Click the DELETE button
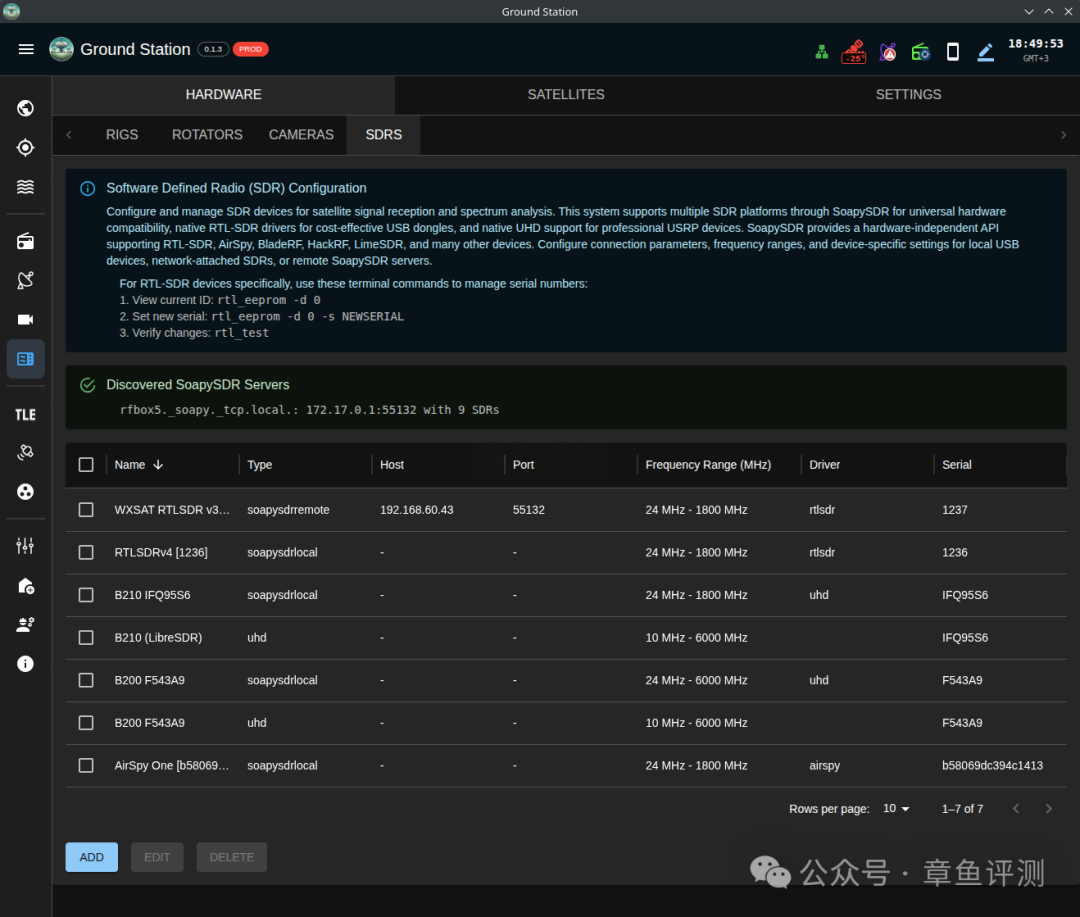 click(x=231, y=857)
